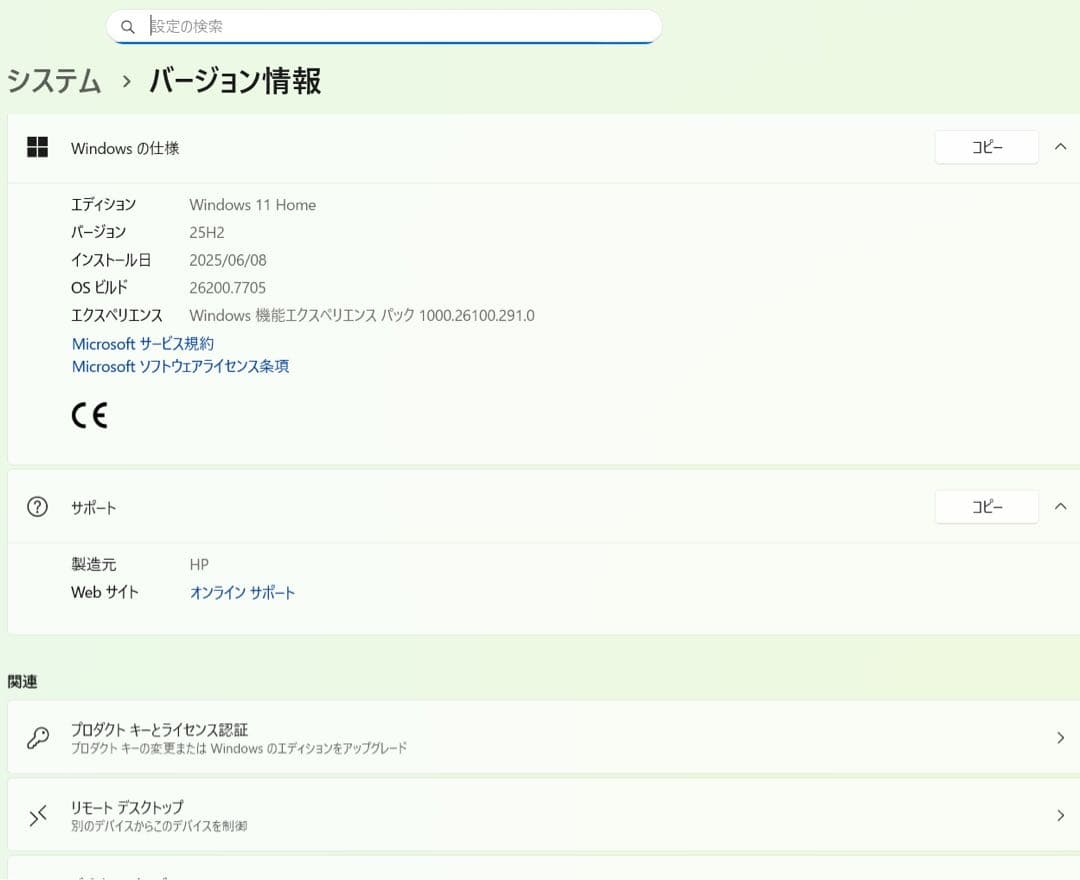Click the remote desktop icon in the 関連 list
The image size is (1080, 880).
(38, 815)
